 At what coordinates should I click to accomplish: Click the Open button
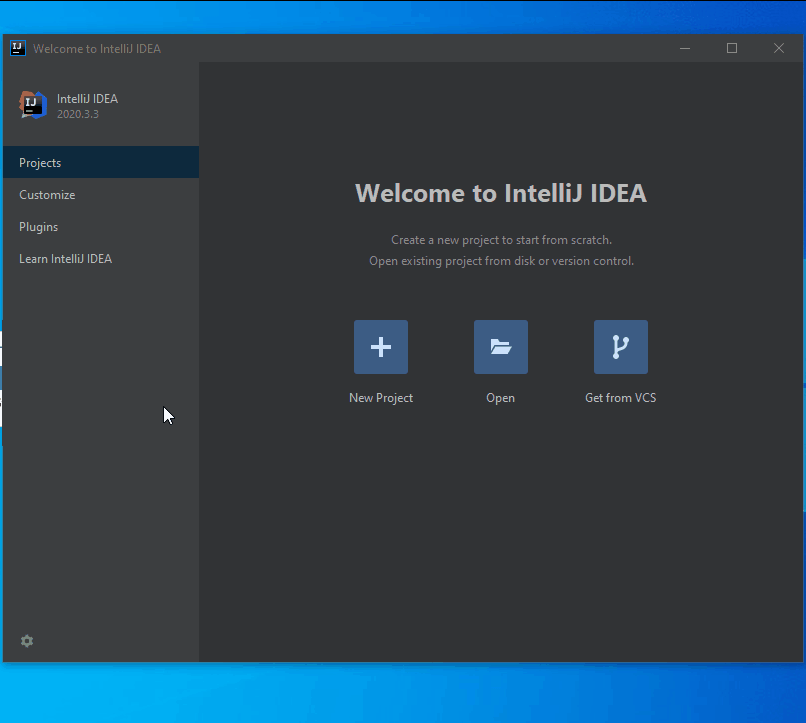[x=500, y=397]
